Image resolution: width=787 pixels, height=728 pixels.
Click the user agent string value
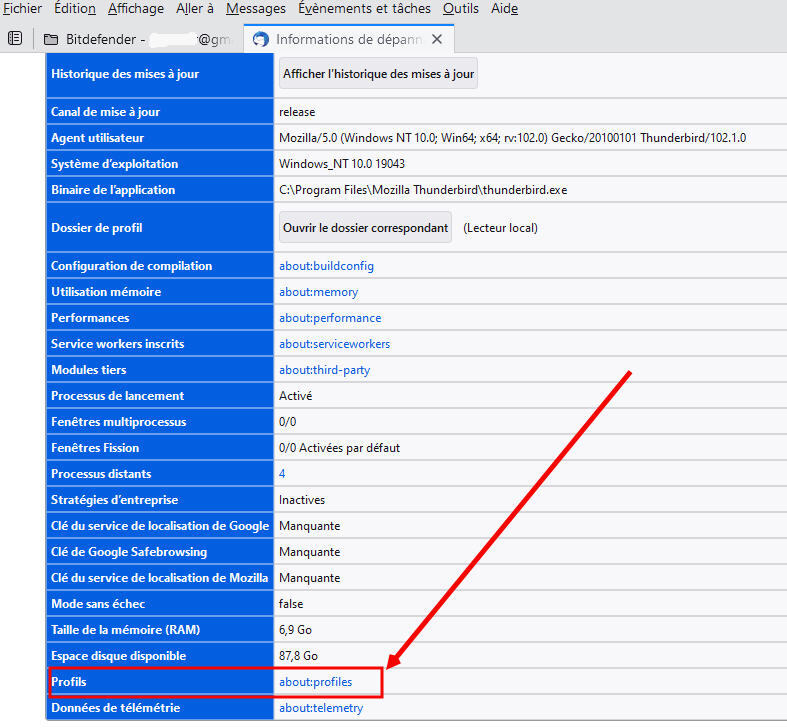[x=512, y=138]
